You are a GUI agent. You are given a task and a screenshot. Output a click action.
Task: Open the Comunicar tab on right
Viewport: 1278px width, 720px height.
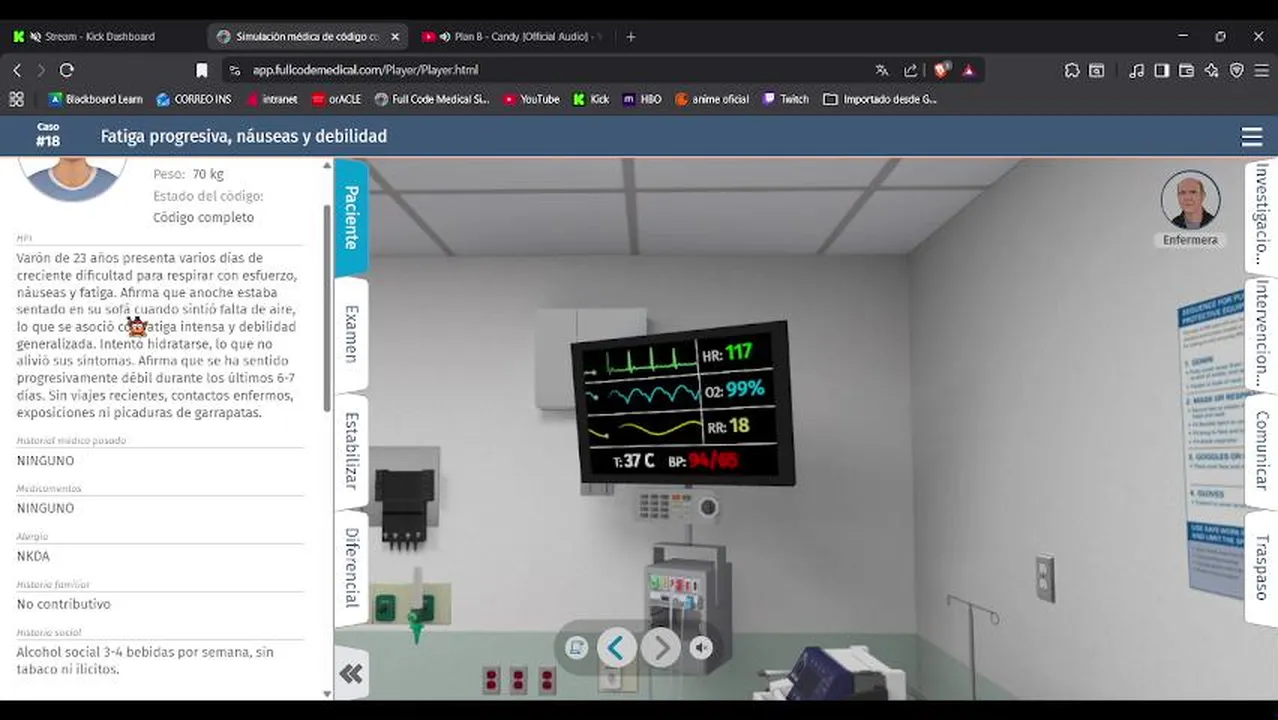point(1261,450)
